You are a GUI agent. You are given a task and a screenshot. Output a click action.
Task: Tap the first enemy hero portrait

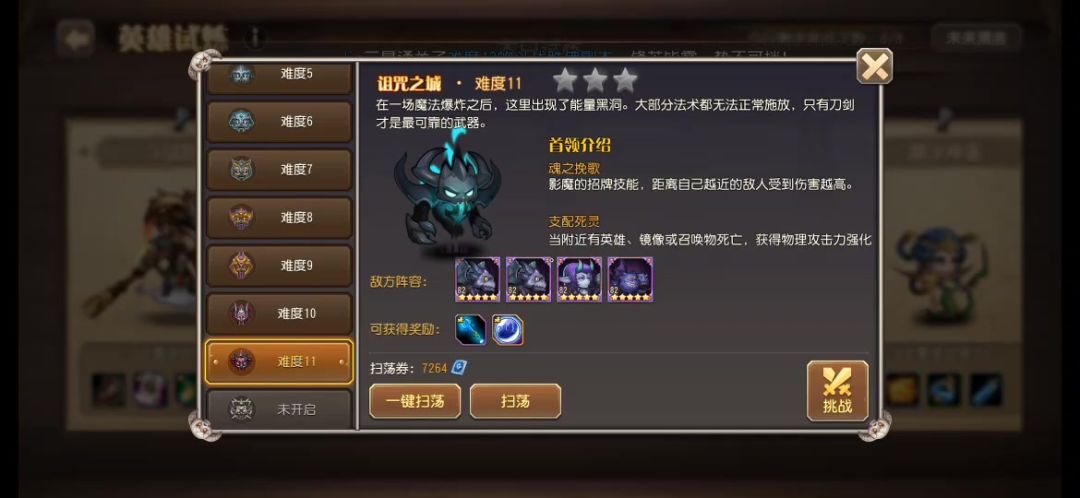pyautogui.click(x=477, y=280)
